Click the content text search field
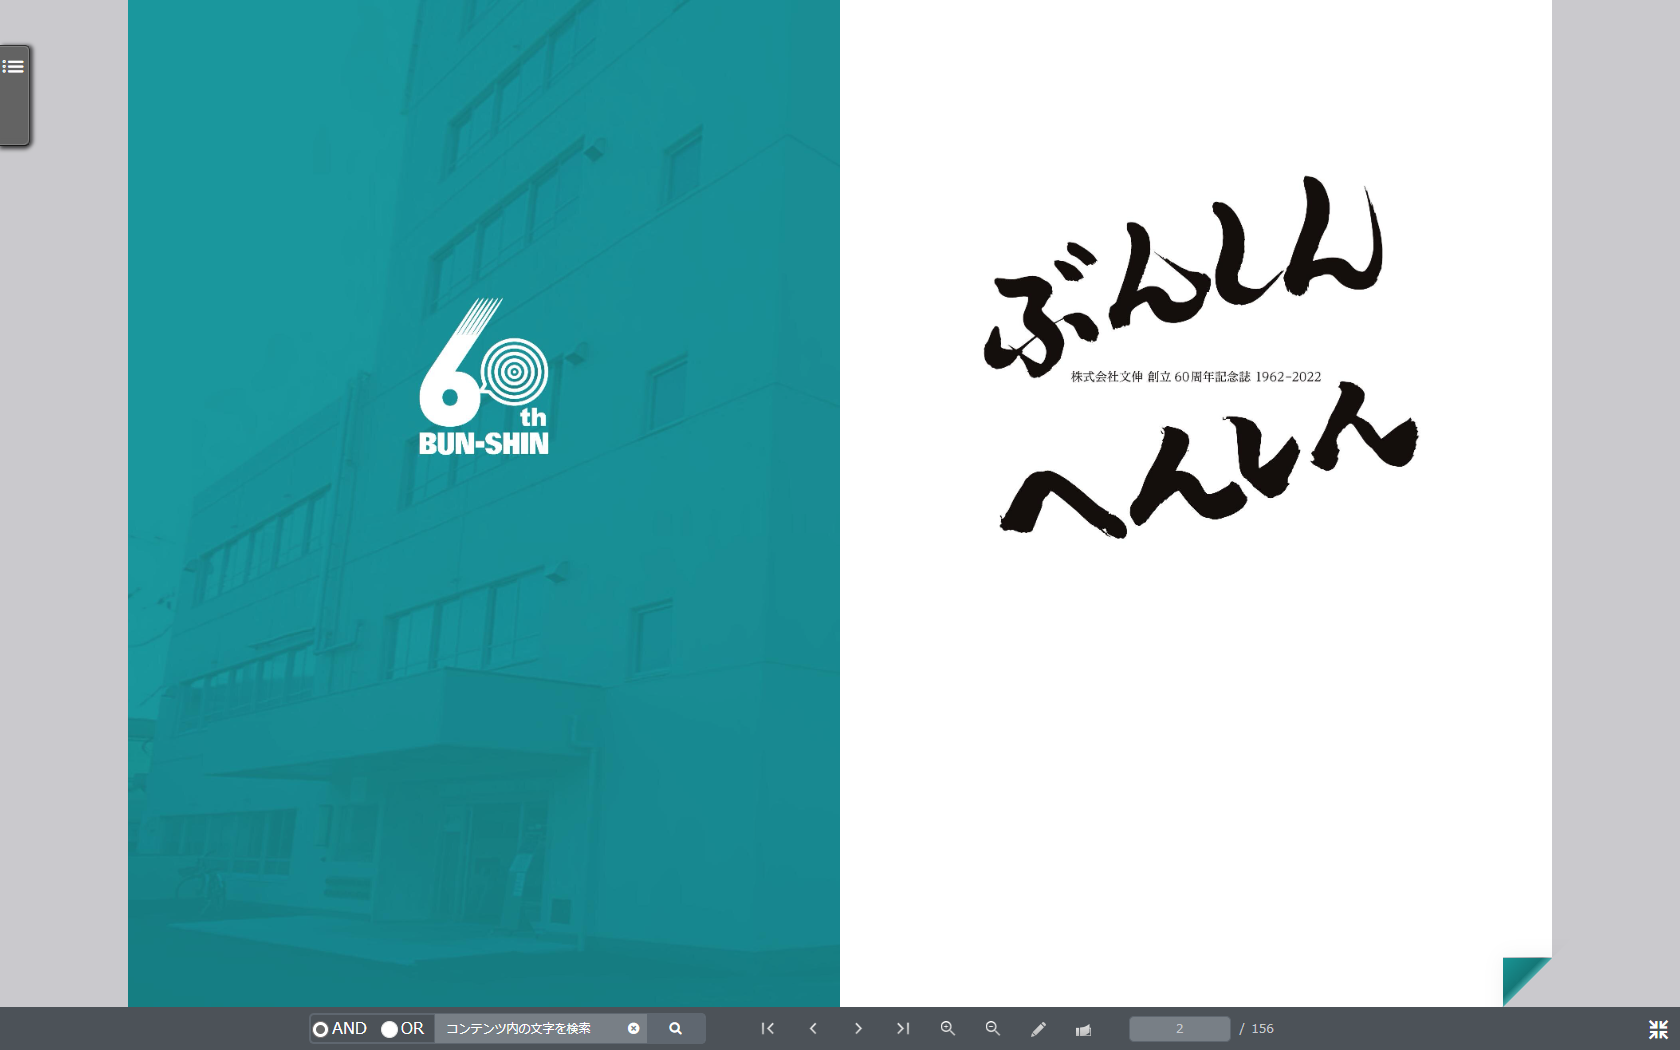The height and width of the screenshot is (1050, 1680). 530,1028
